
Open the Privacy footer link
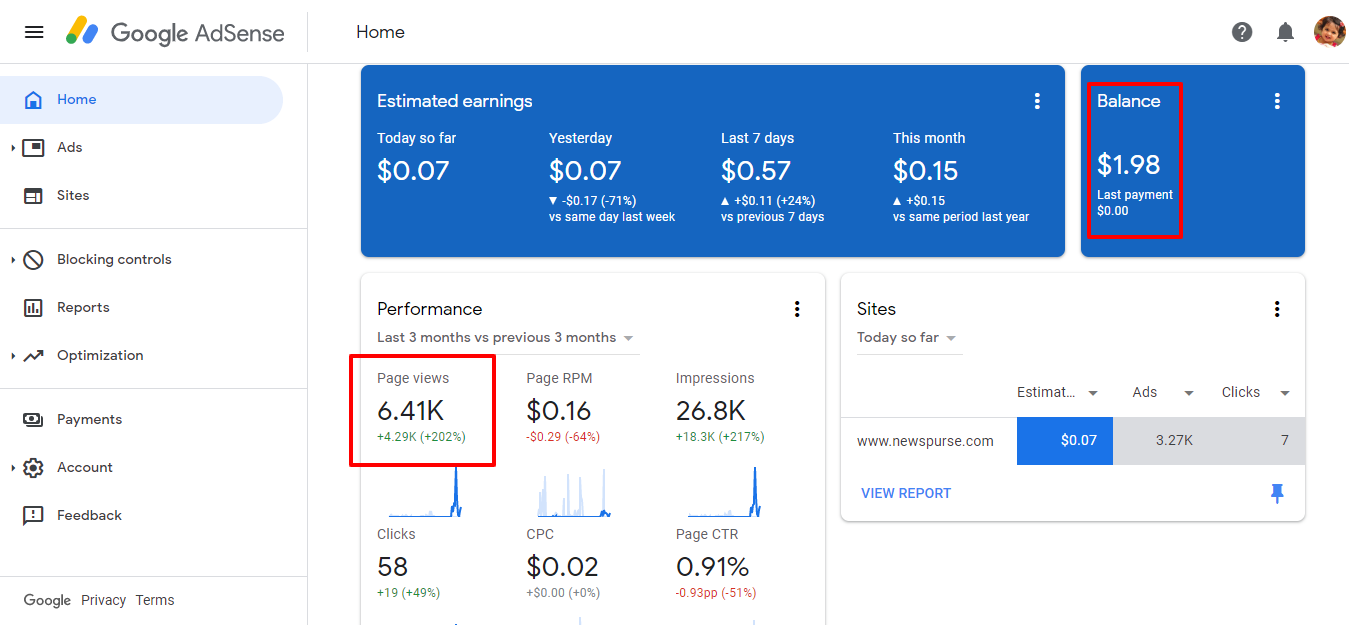104,601
